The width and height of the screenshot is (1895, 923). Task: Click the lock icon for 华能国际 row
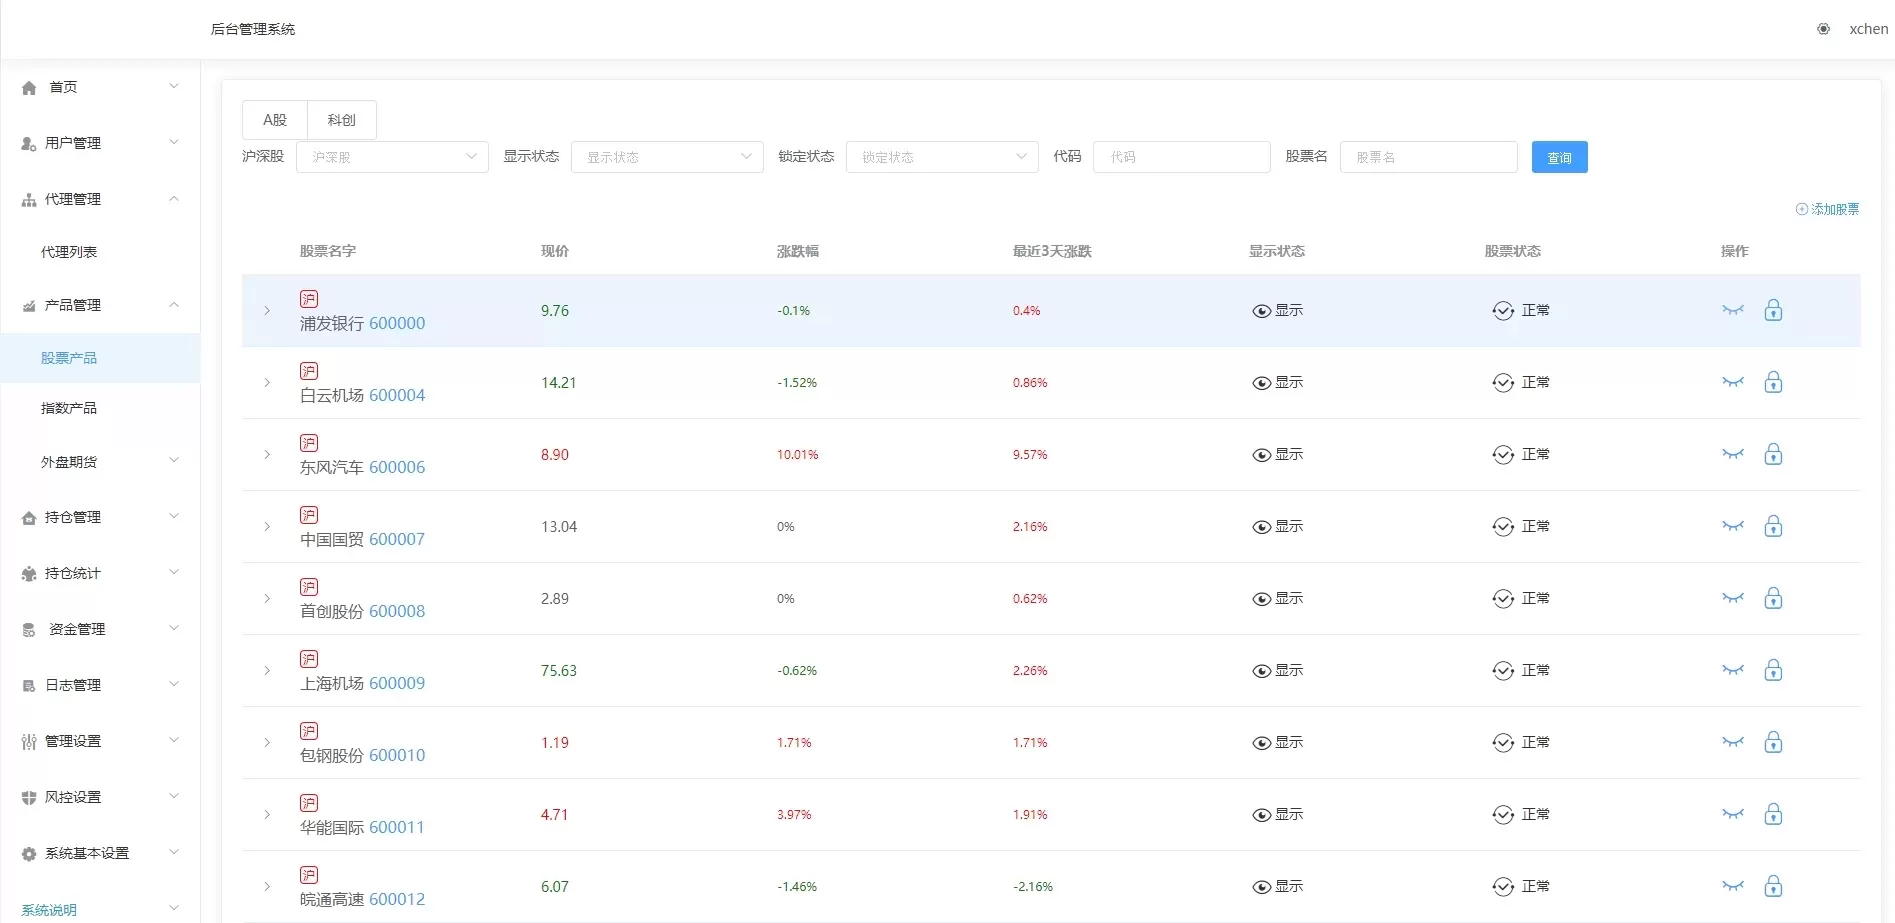(1773, 814)
